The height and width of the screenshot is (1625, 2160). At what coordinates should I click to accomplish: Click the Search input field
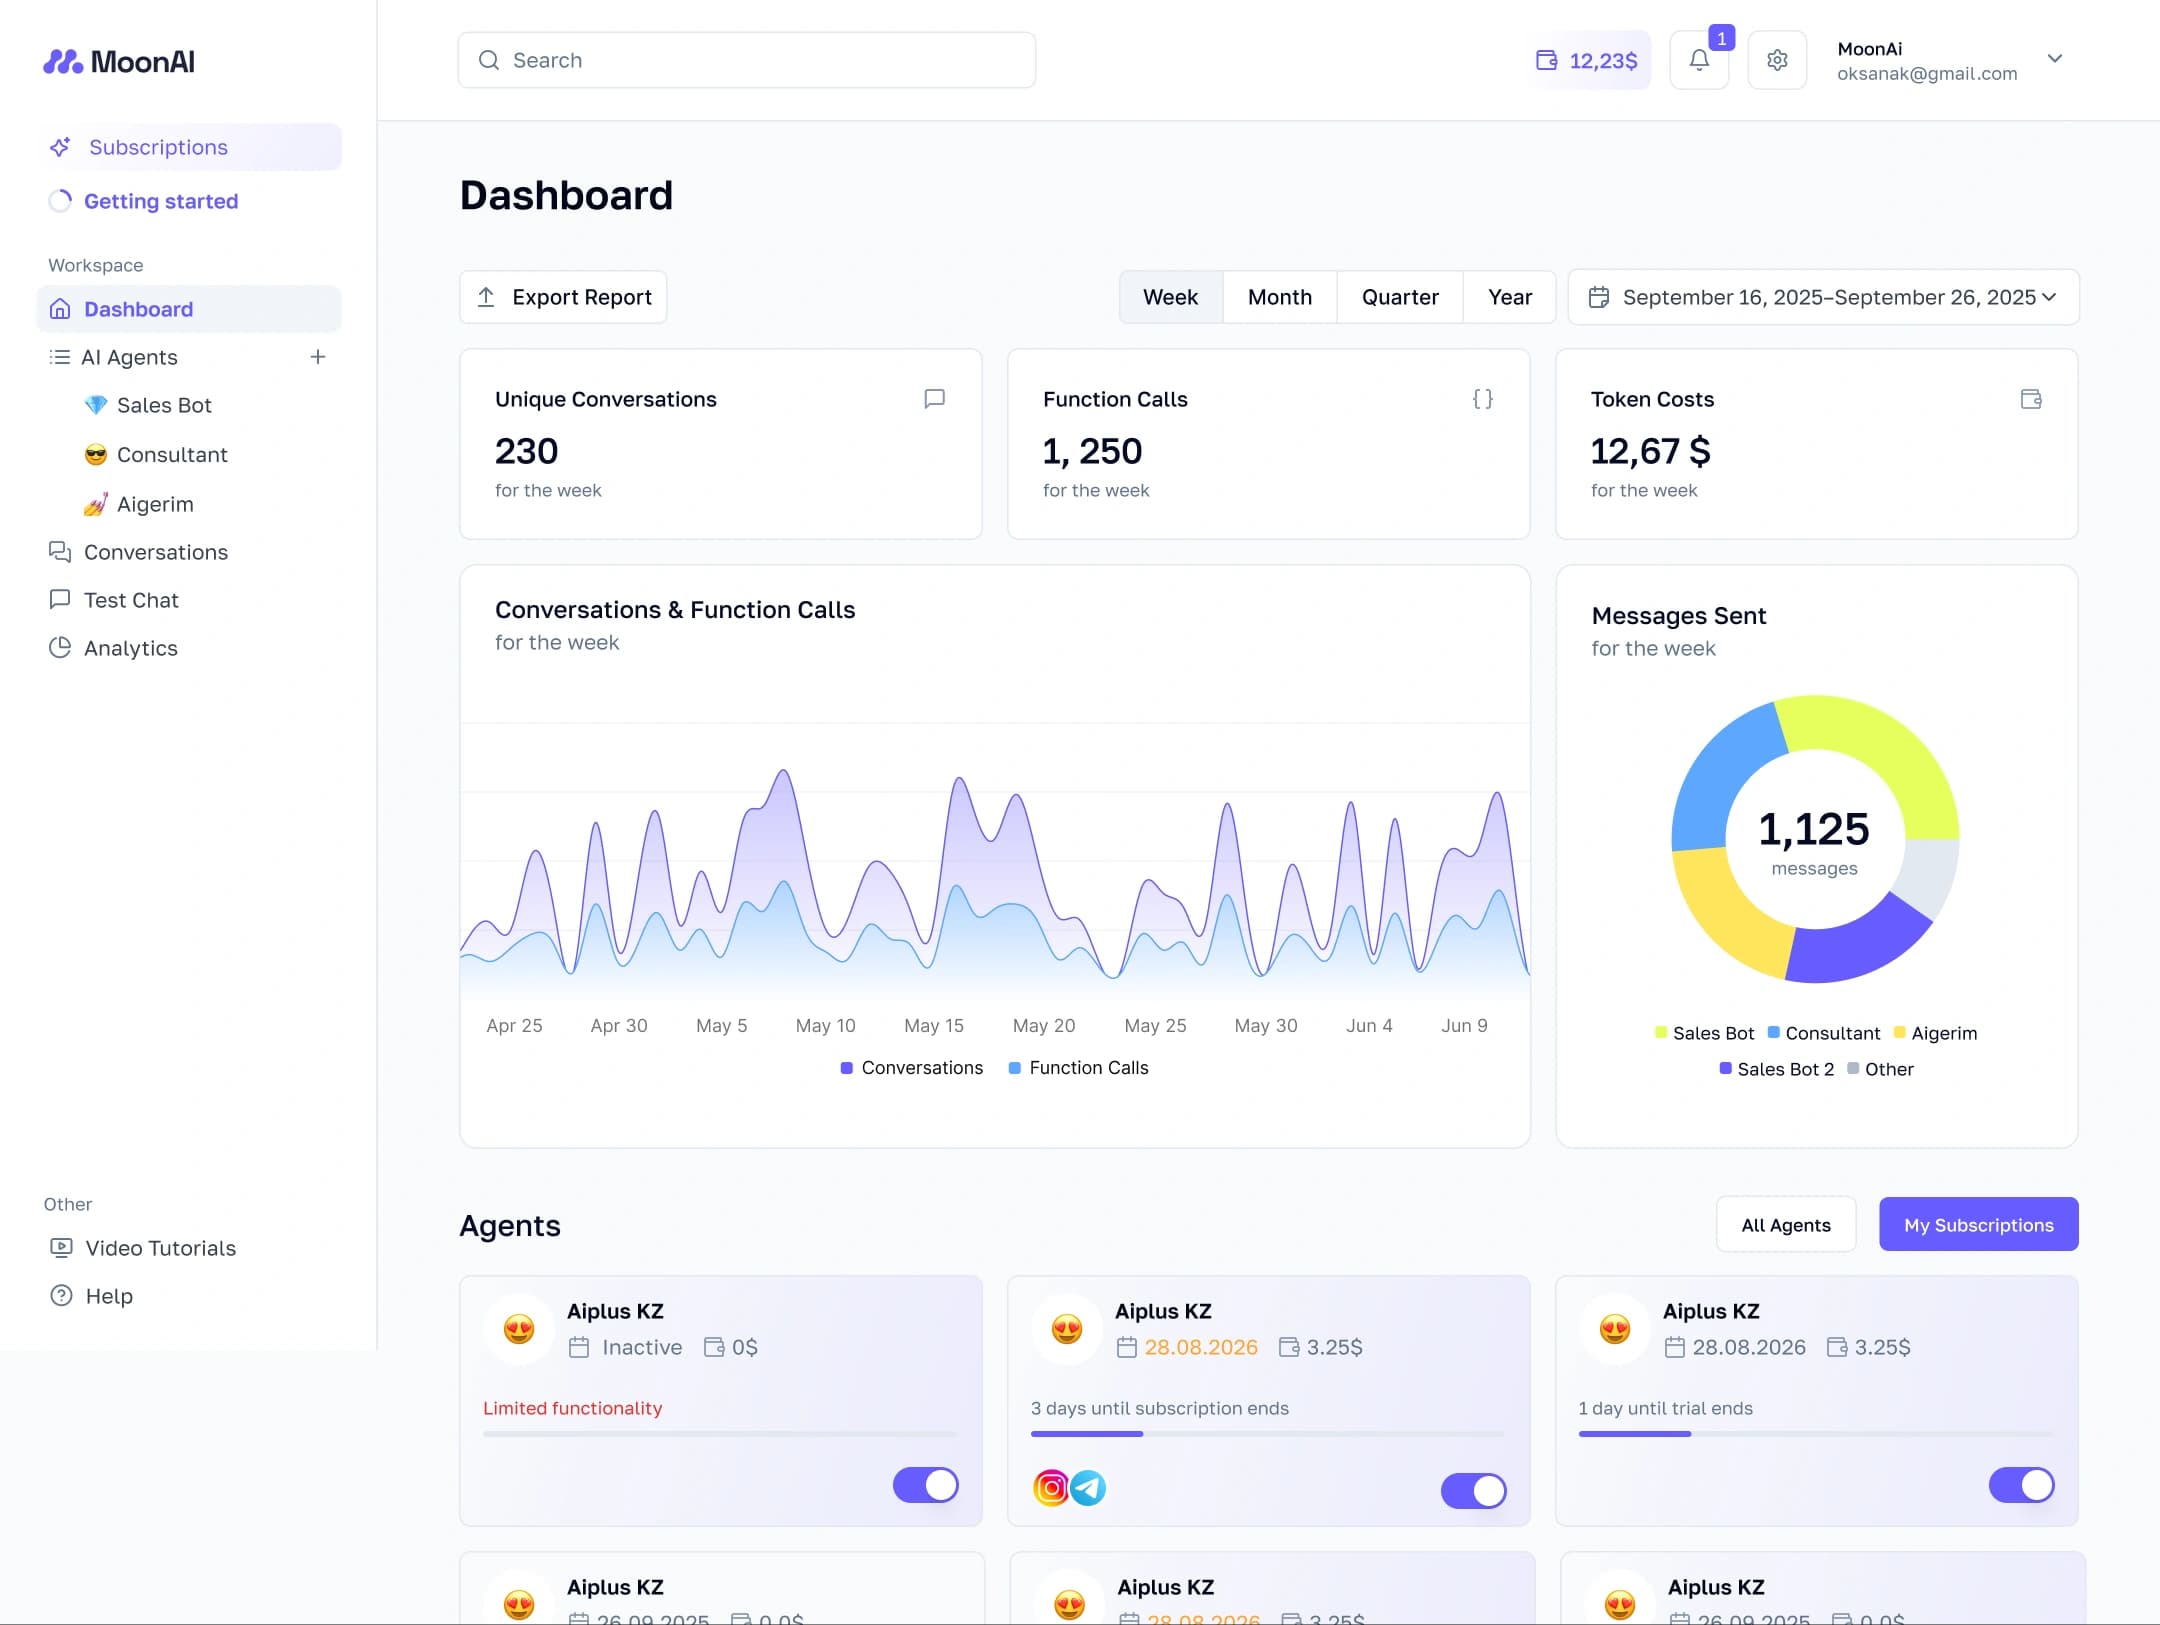pos(747,60)
